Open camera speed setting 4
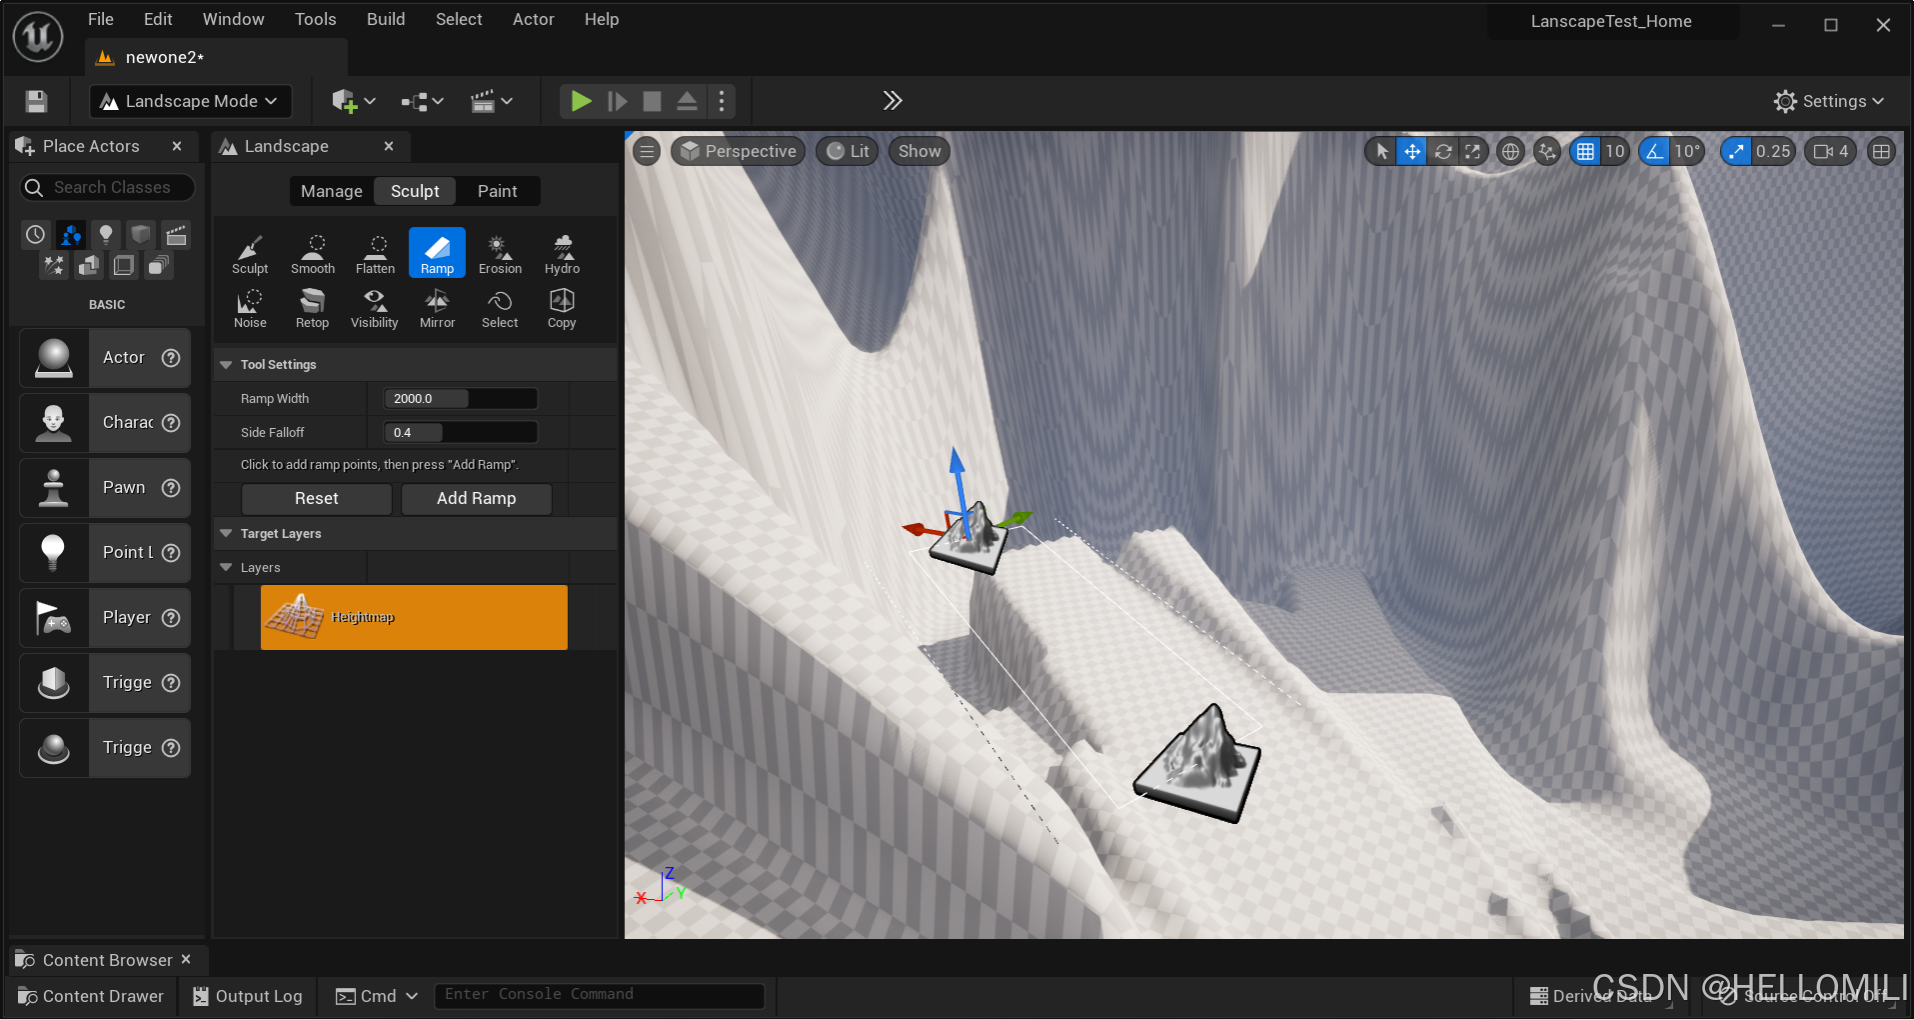1914x1020 pixels. 1831,152
